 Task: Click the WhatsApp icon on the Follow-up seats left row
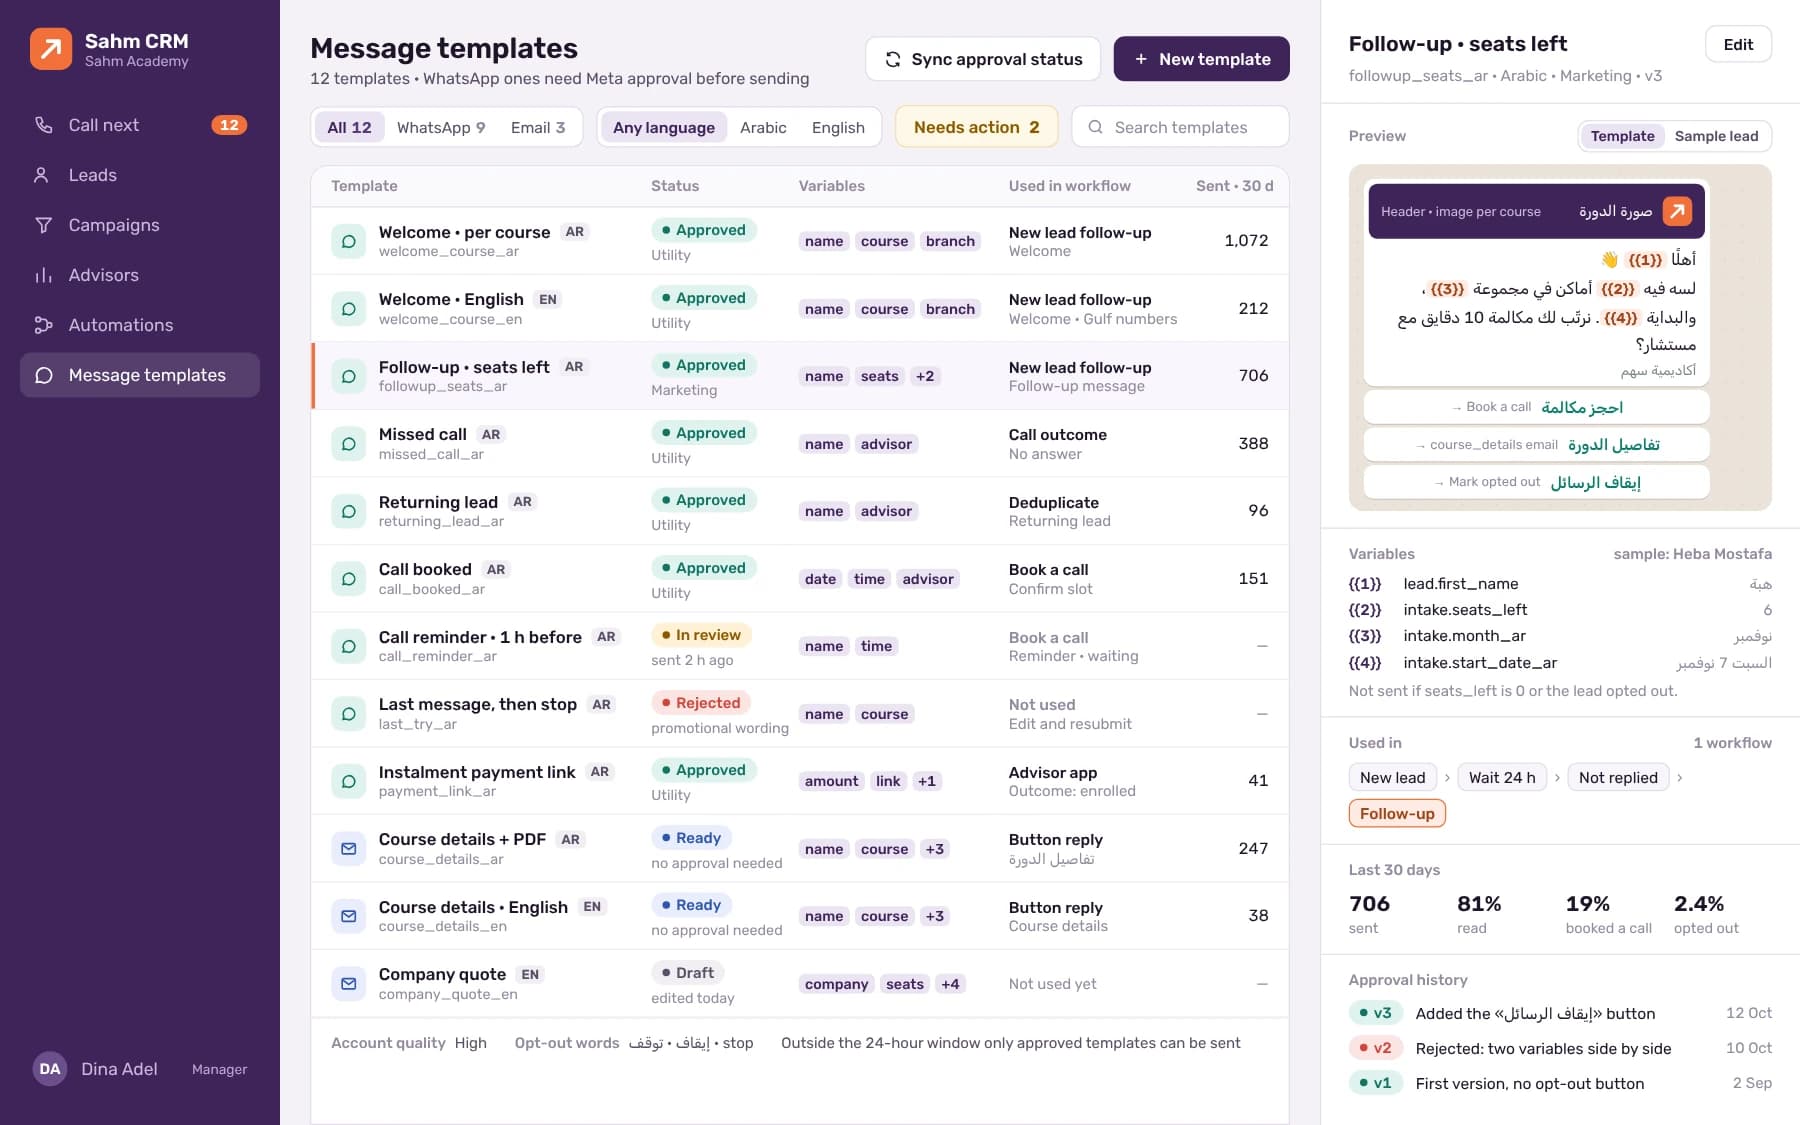coord(348,376)
